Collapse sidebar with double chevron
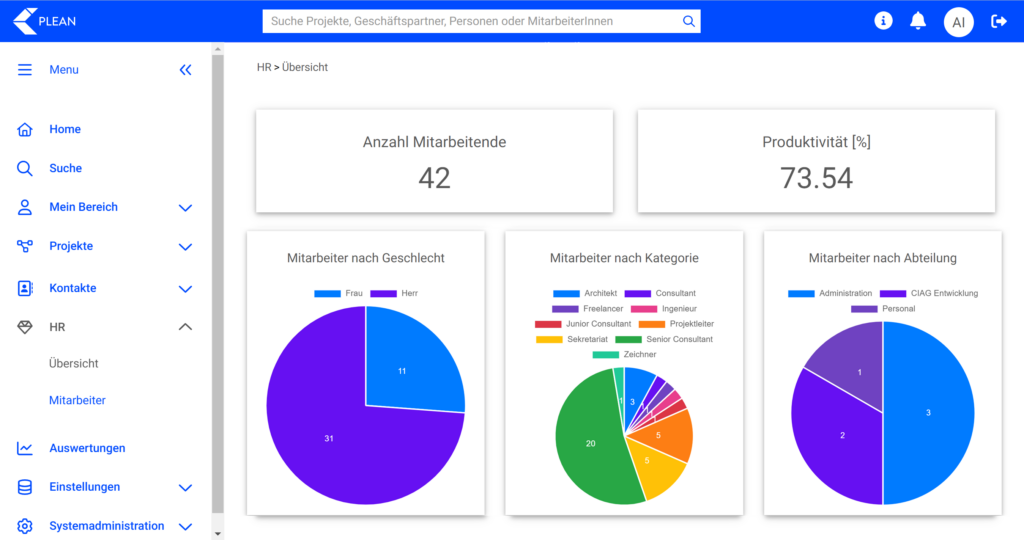The width and height of the screenshot is (1024, 540). 185,70
